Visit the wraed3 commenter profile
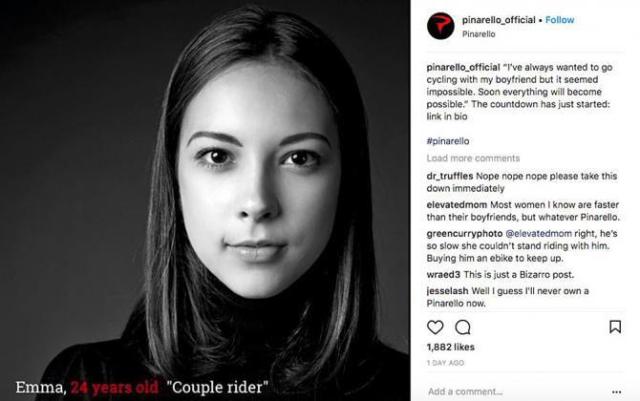The height and width of the screenshot is (401, 640). click(443, 275)
